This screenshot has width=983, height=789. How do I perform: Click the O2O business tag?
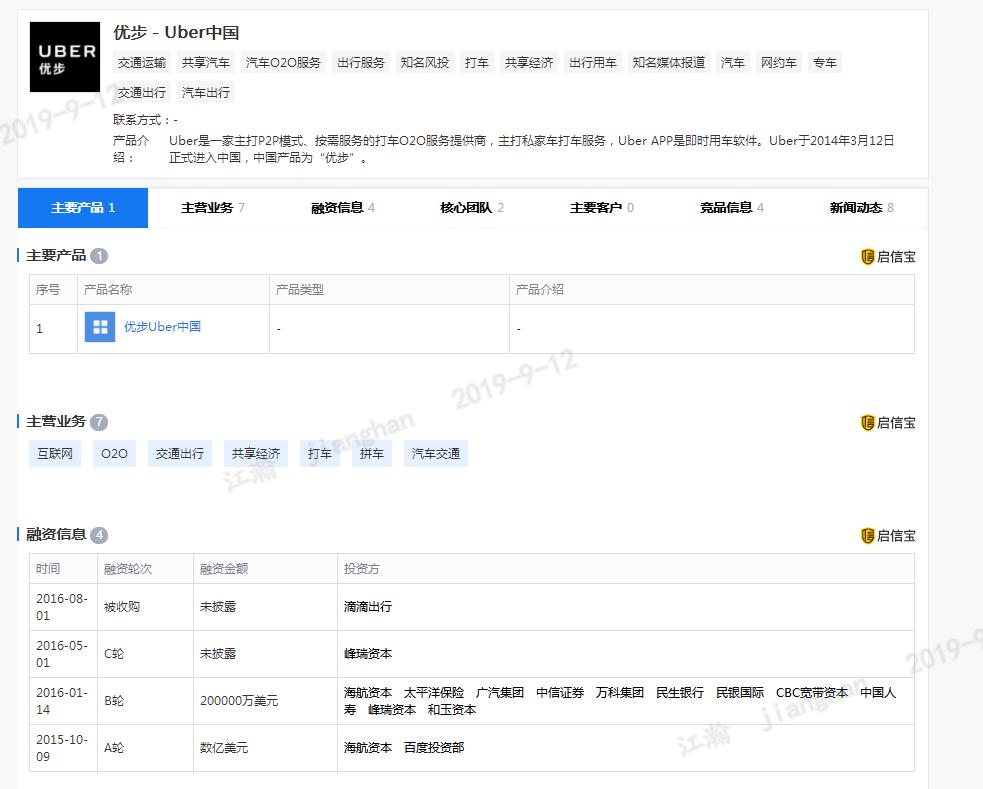pos(114,453)
